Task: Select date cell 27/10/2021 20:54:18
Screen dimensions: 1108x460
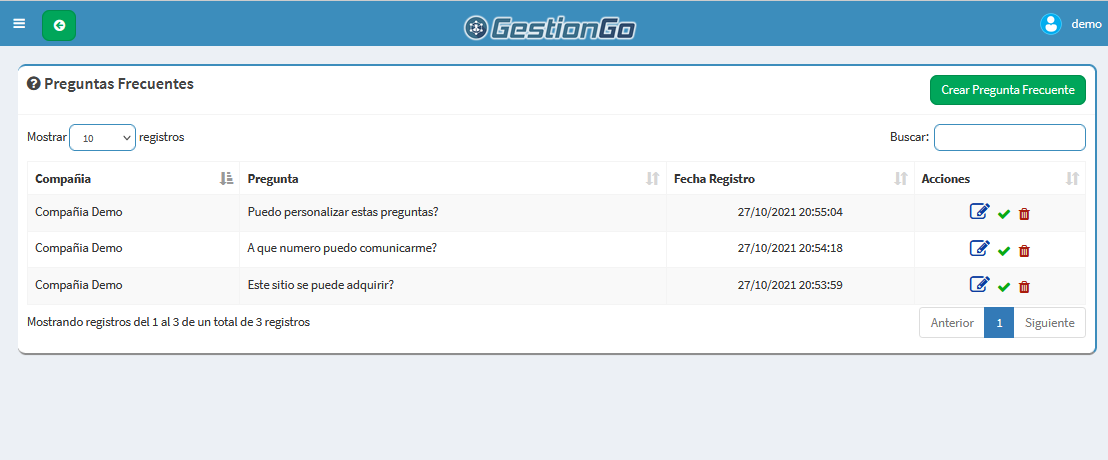Action: coord(790,248)
